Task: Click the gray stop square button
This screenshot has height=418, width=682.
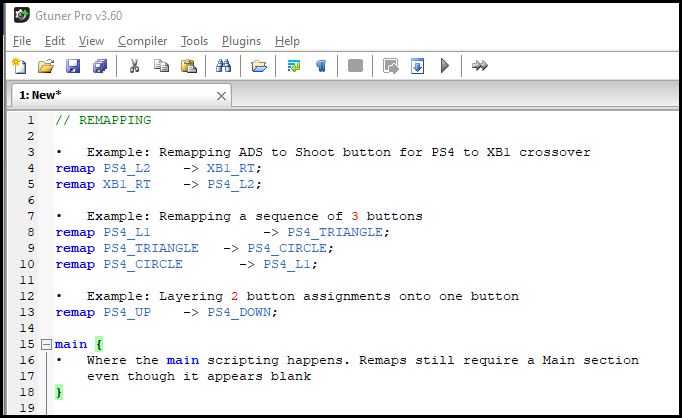Action: tap(355, 66)
